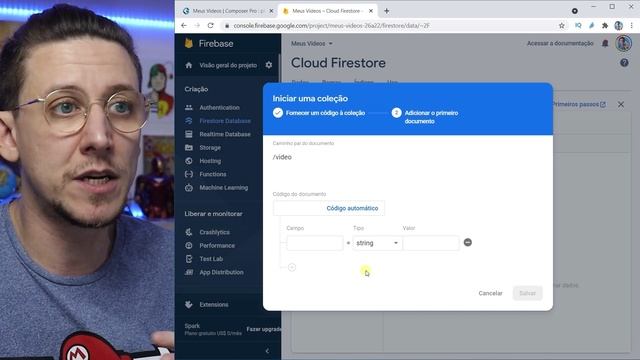This screenshot has width=640, height=360.
Task: Reload the browser page
Action: point(210,25)
